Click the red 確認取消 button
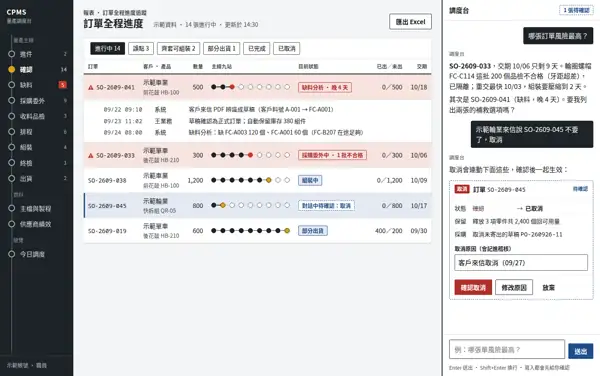Screen dimensions: 600x376 (x=473, y=287)
